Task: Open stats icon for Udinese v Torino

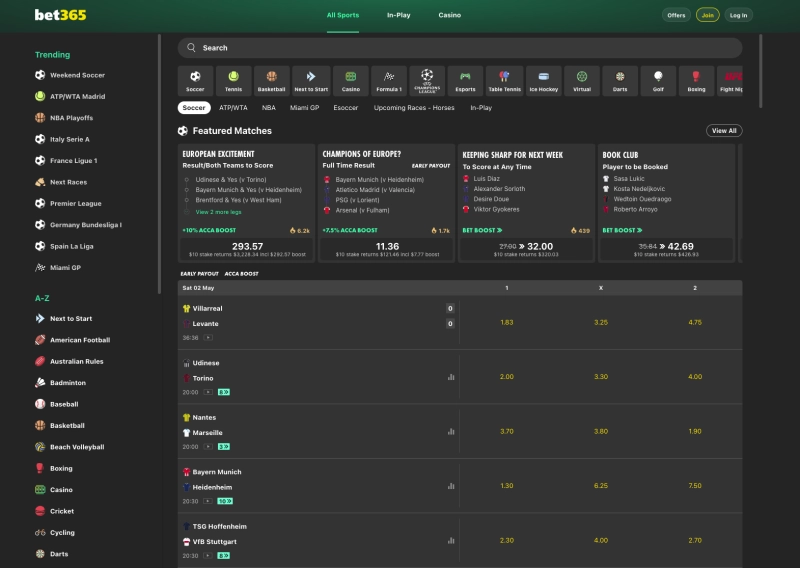Action: pyautogui.click(x=451, y=377)
